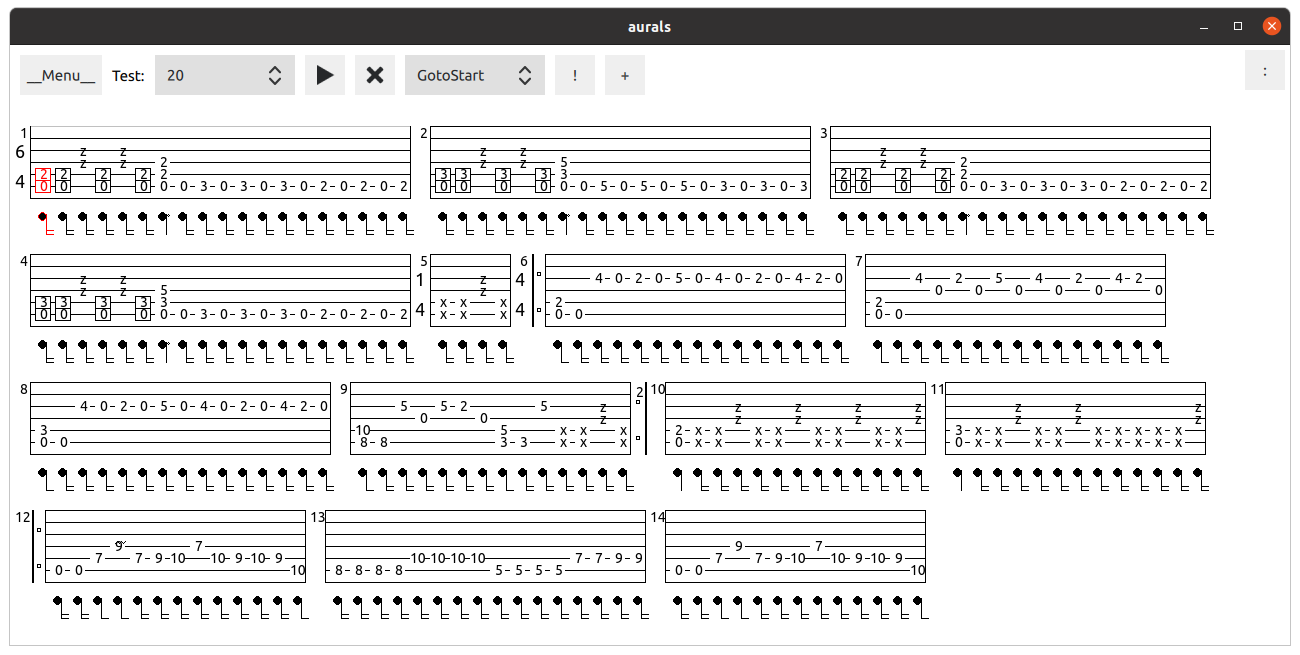Viewport: 1300px width, 655px height.
Task: Click the red highlighted chord in measure 1
Action: pos(44,180)
